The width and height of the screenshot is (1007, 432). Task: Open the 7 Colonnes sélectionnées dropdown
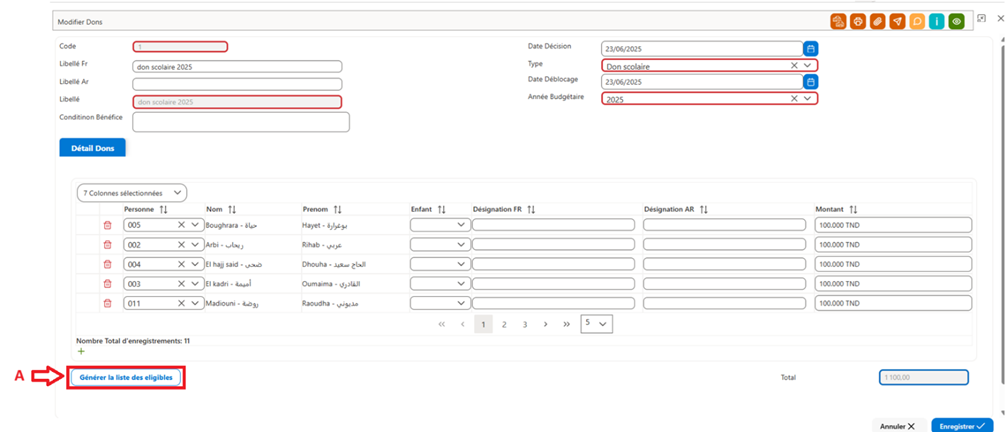[x=132, y=193]
